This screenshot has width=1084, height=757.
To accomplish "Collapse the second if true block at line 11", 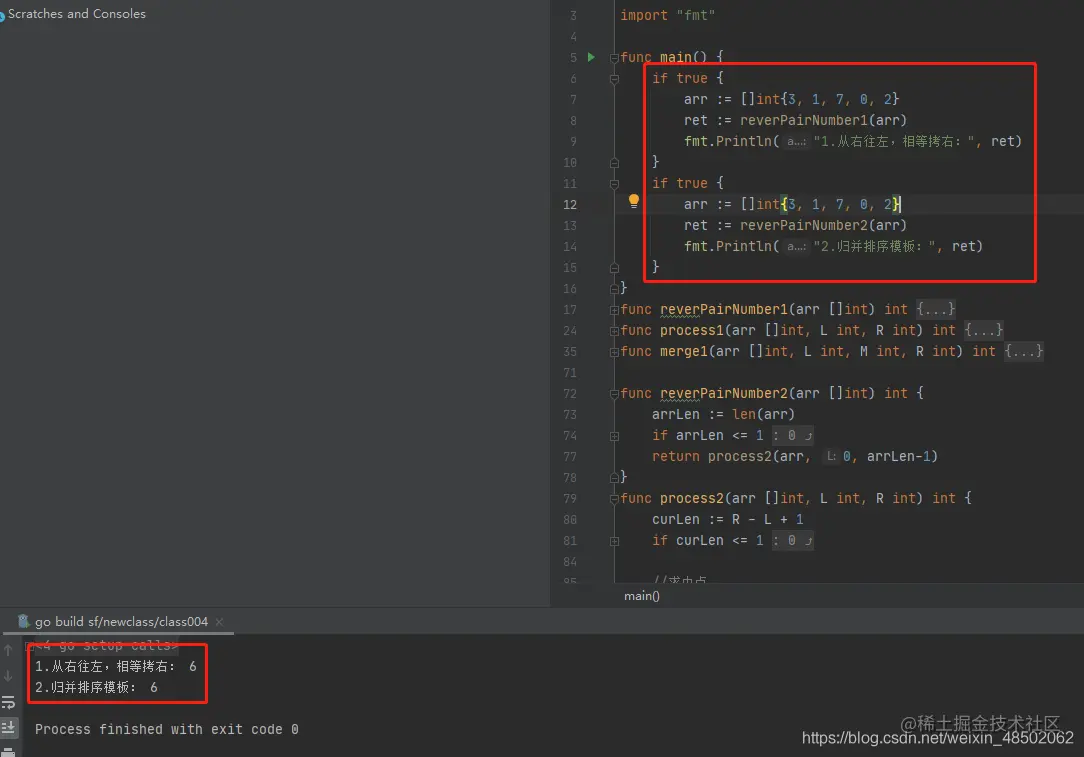I will (x=614, y=184).
